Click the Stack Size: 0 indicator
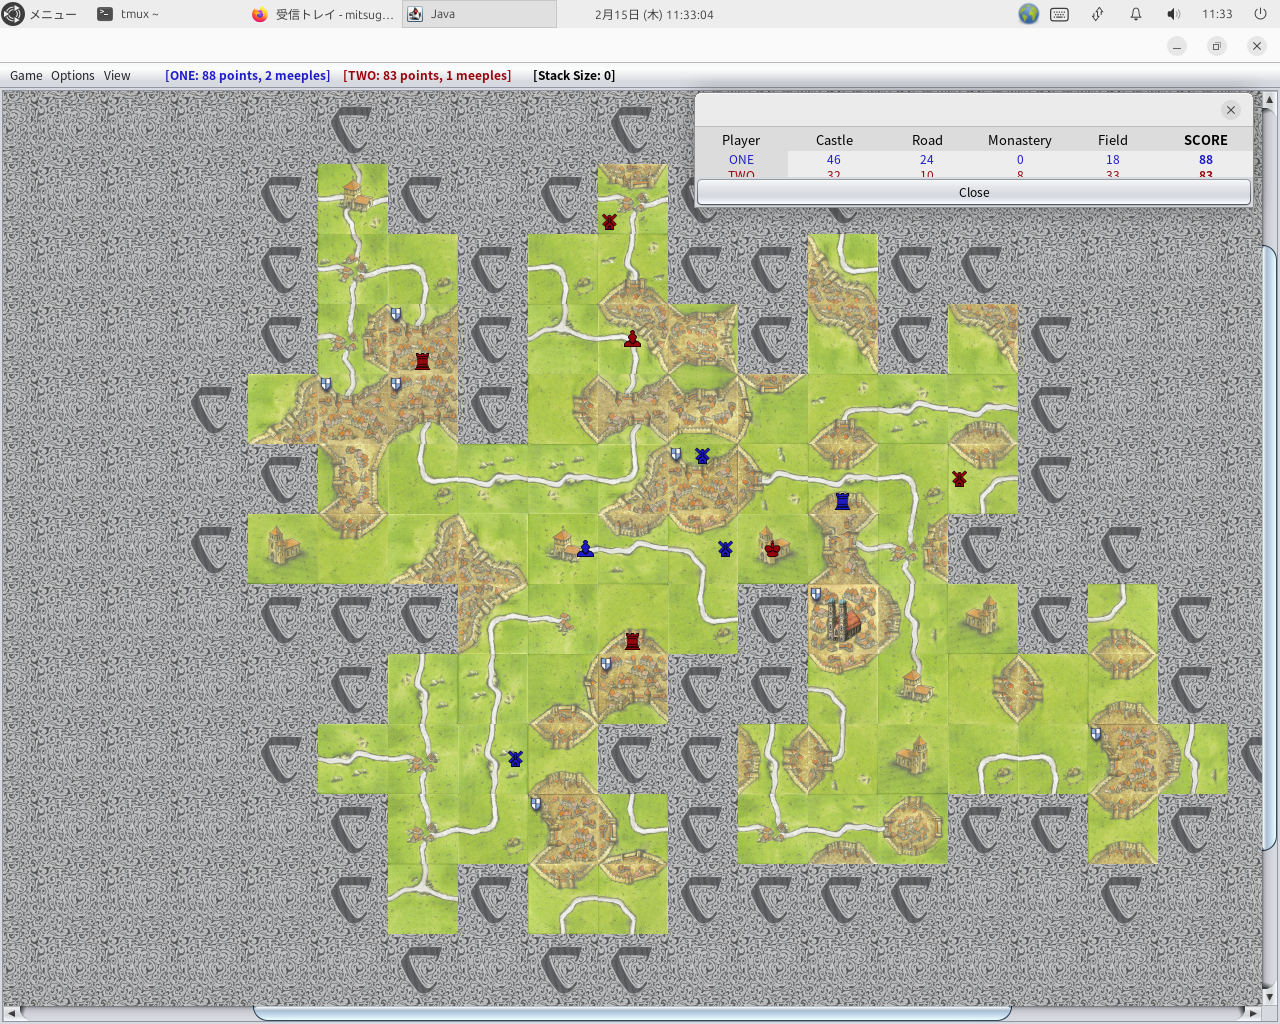 coord(574,75)
